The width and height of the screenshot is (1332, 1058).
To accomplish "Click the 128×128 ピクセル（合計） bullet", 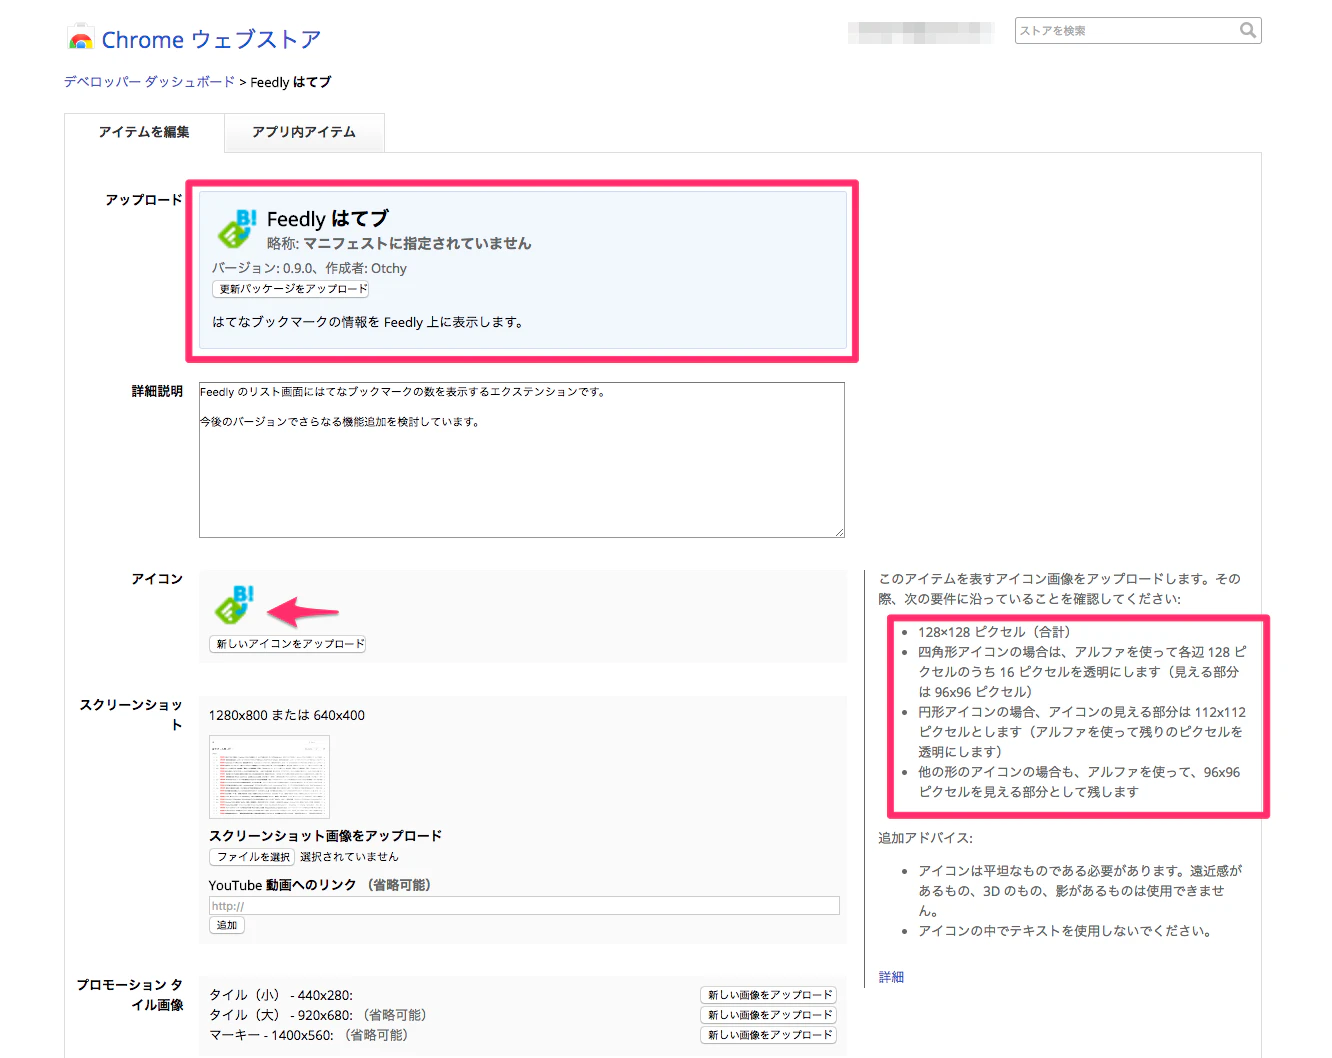I will point(994,632).
